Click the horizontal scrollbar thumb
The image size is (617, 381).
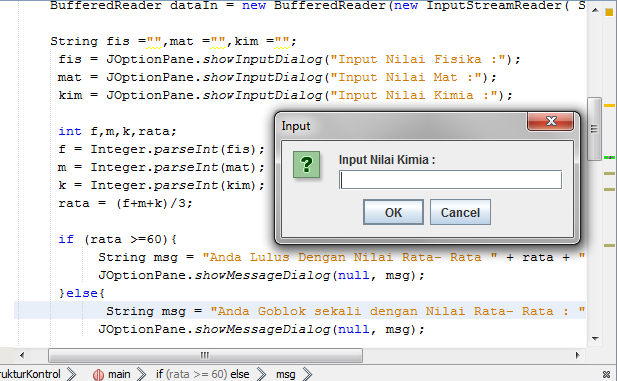tap(205, 355)
